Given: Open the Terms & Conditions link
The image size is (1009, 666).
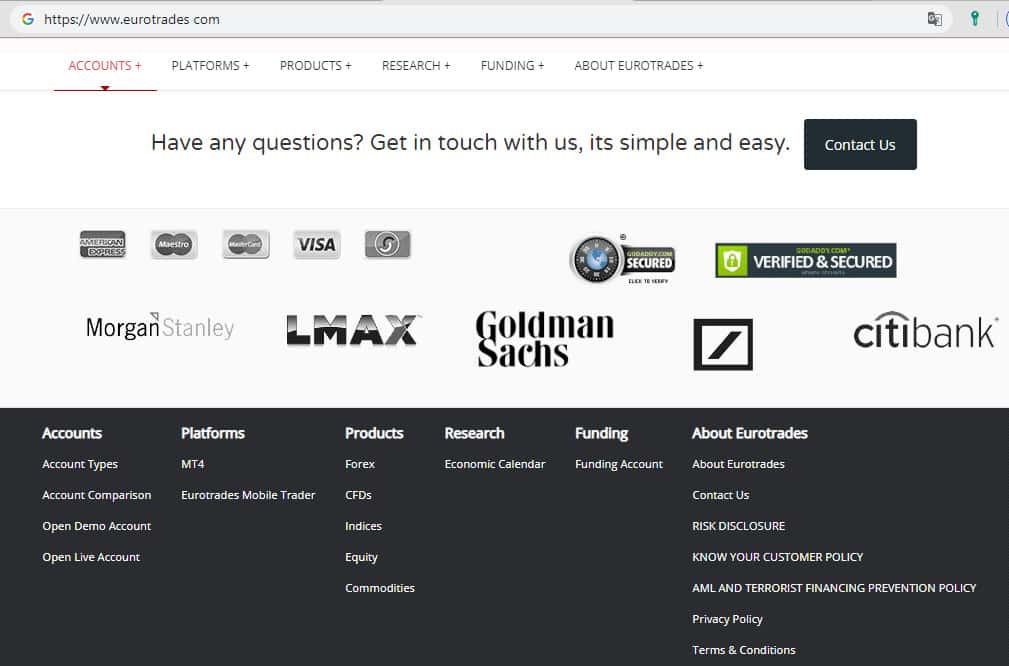Looking at the screenshot, I should click(744, 650).
